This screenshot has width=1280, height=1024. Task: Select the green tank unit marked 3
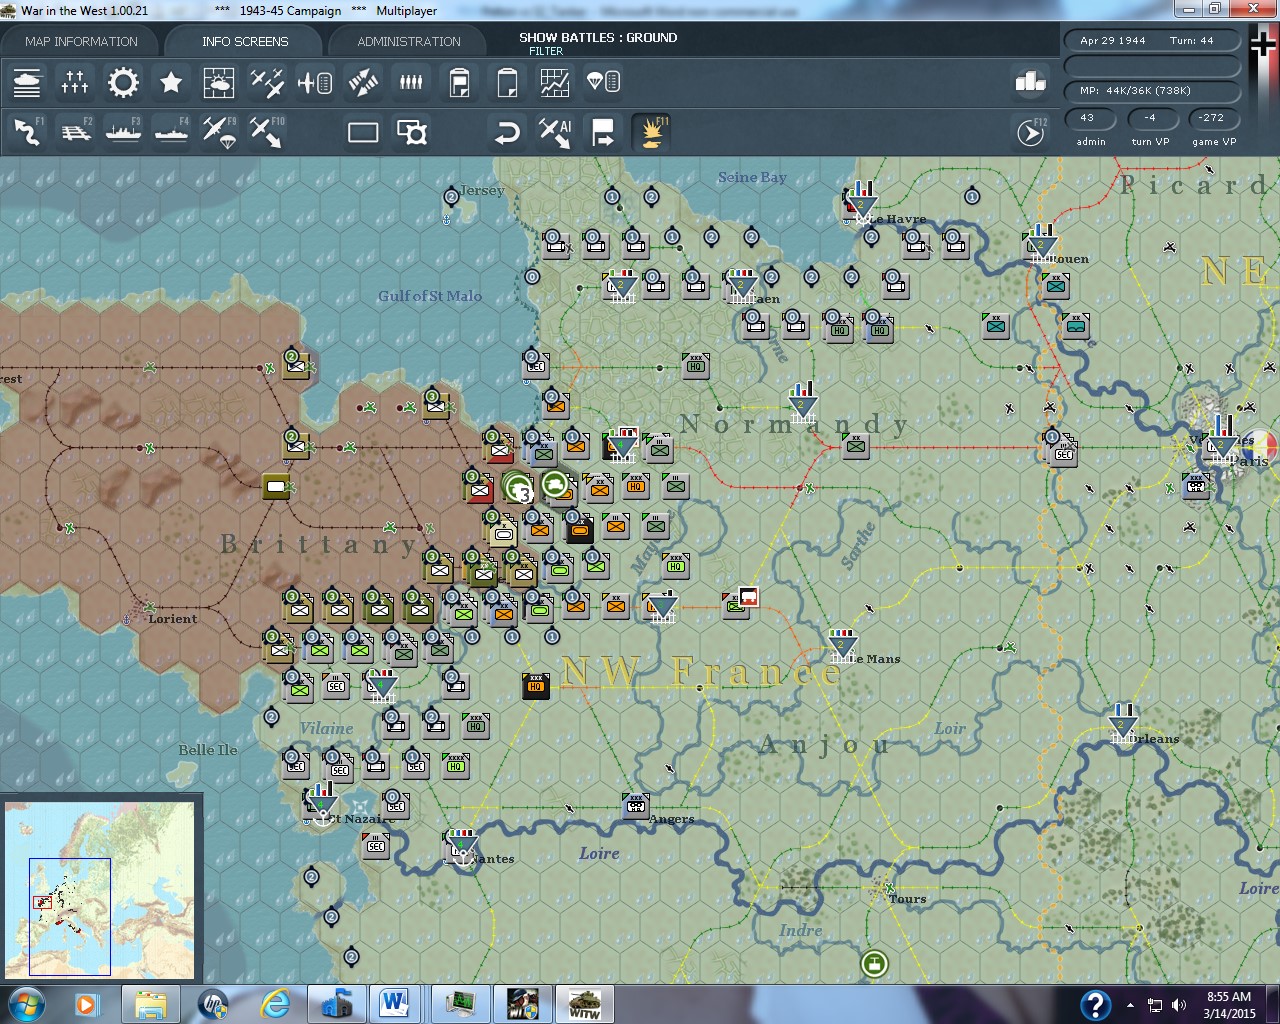click(x=518, y=488)
